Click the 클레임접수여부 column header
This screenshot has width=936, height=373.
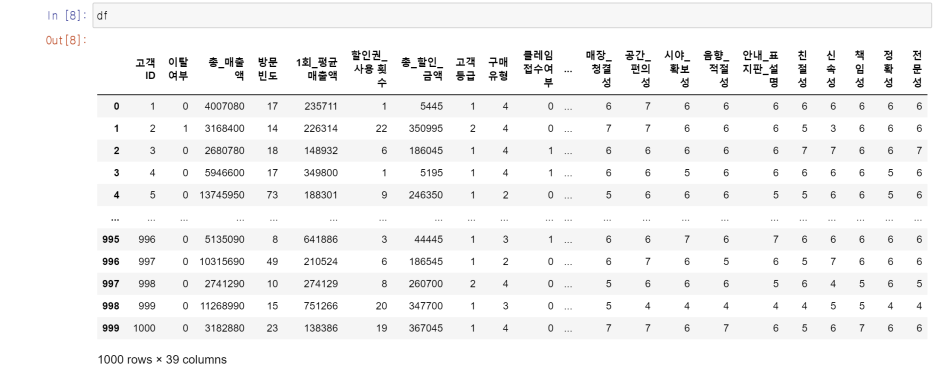[538, 70]
